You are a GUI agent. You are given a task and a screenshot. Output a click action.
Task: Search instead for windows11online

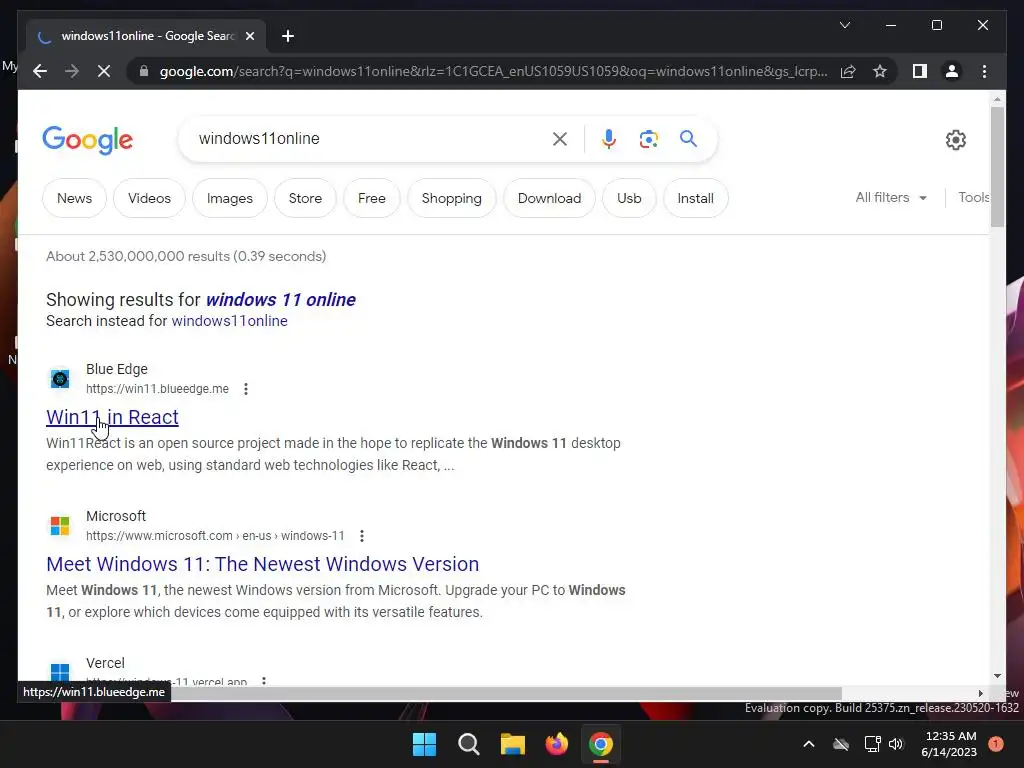point(229,321)
